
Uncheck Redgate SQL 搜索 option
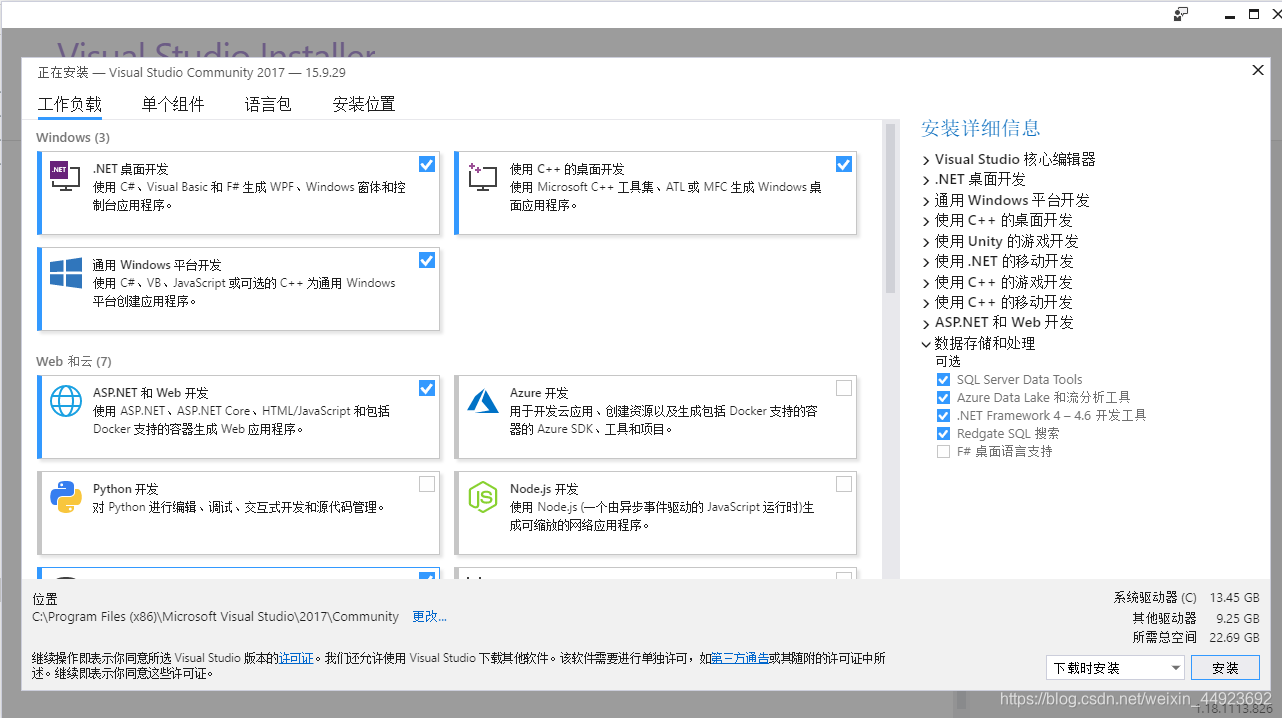pos(943,434)
